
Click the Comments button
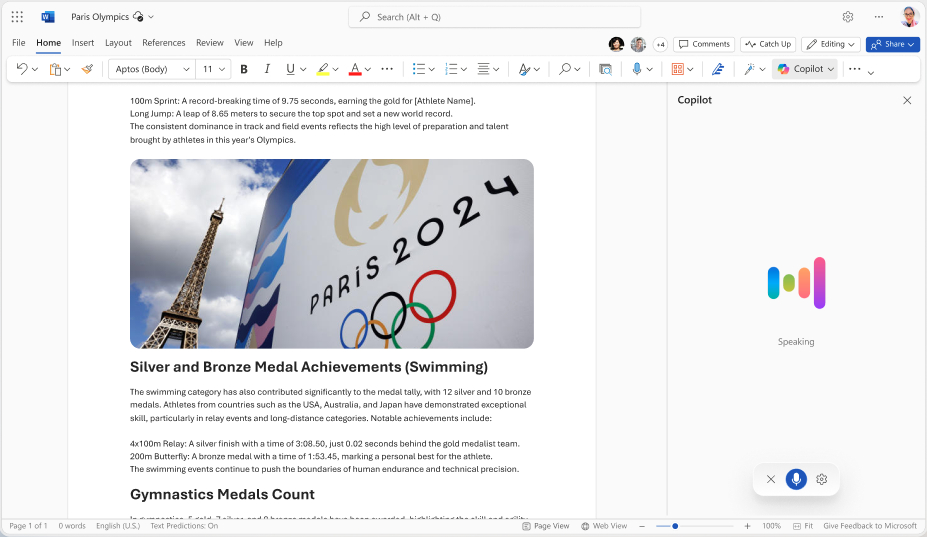pyautogui.click(x=704, y=44)
